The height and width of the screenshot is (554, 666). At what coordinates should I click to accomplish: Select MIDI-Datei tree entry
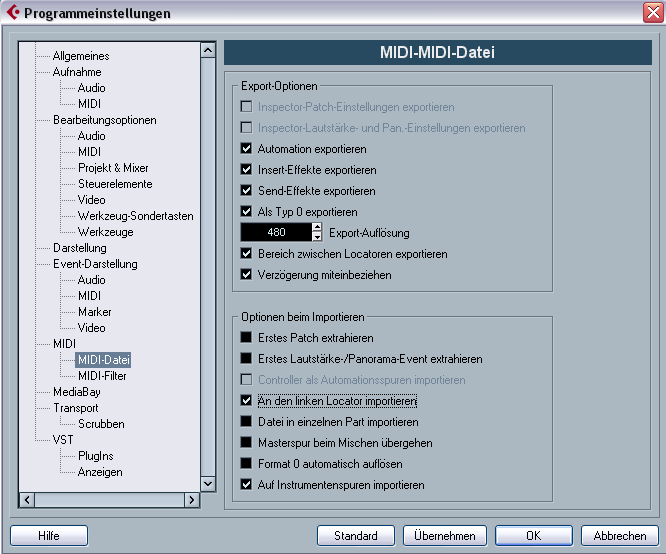(103, 360)
